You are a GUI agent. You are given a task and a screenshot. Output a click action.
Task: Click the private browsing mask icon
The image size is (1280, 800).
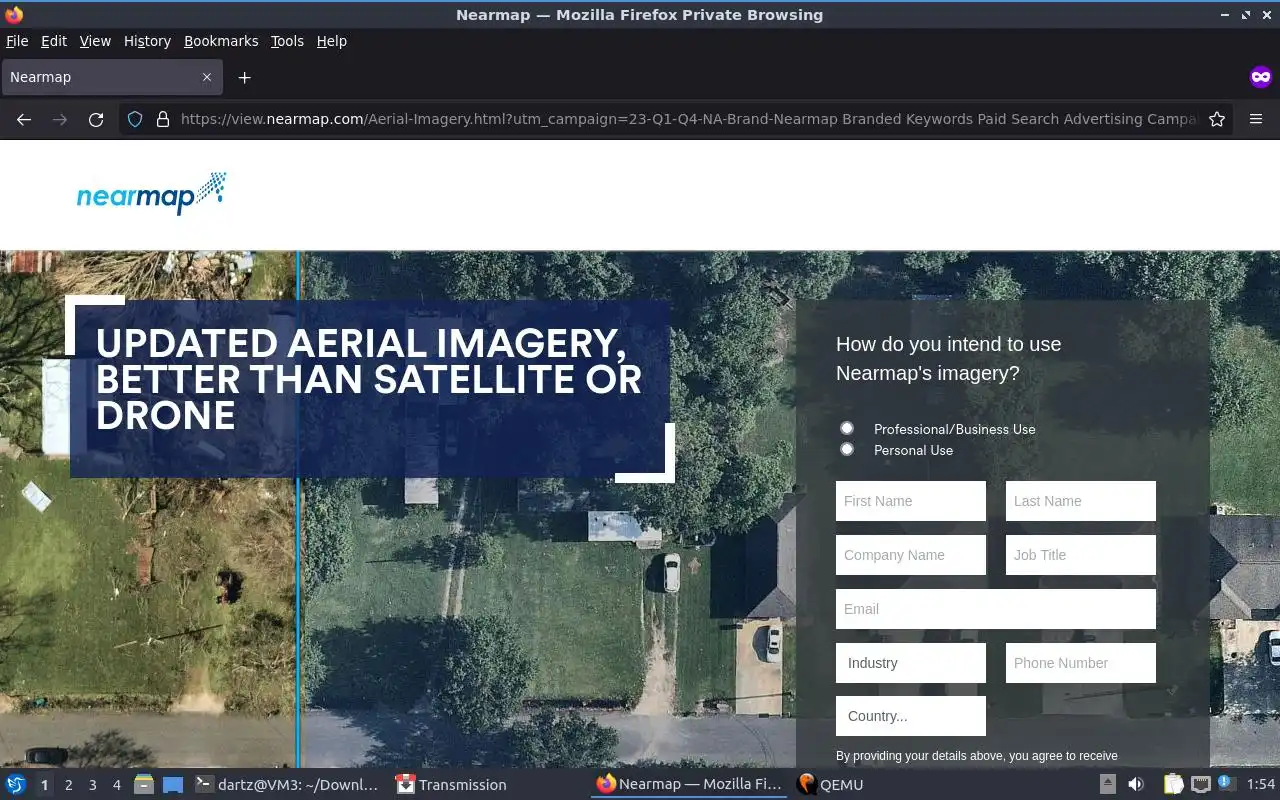click(1260, 77)
